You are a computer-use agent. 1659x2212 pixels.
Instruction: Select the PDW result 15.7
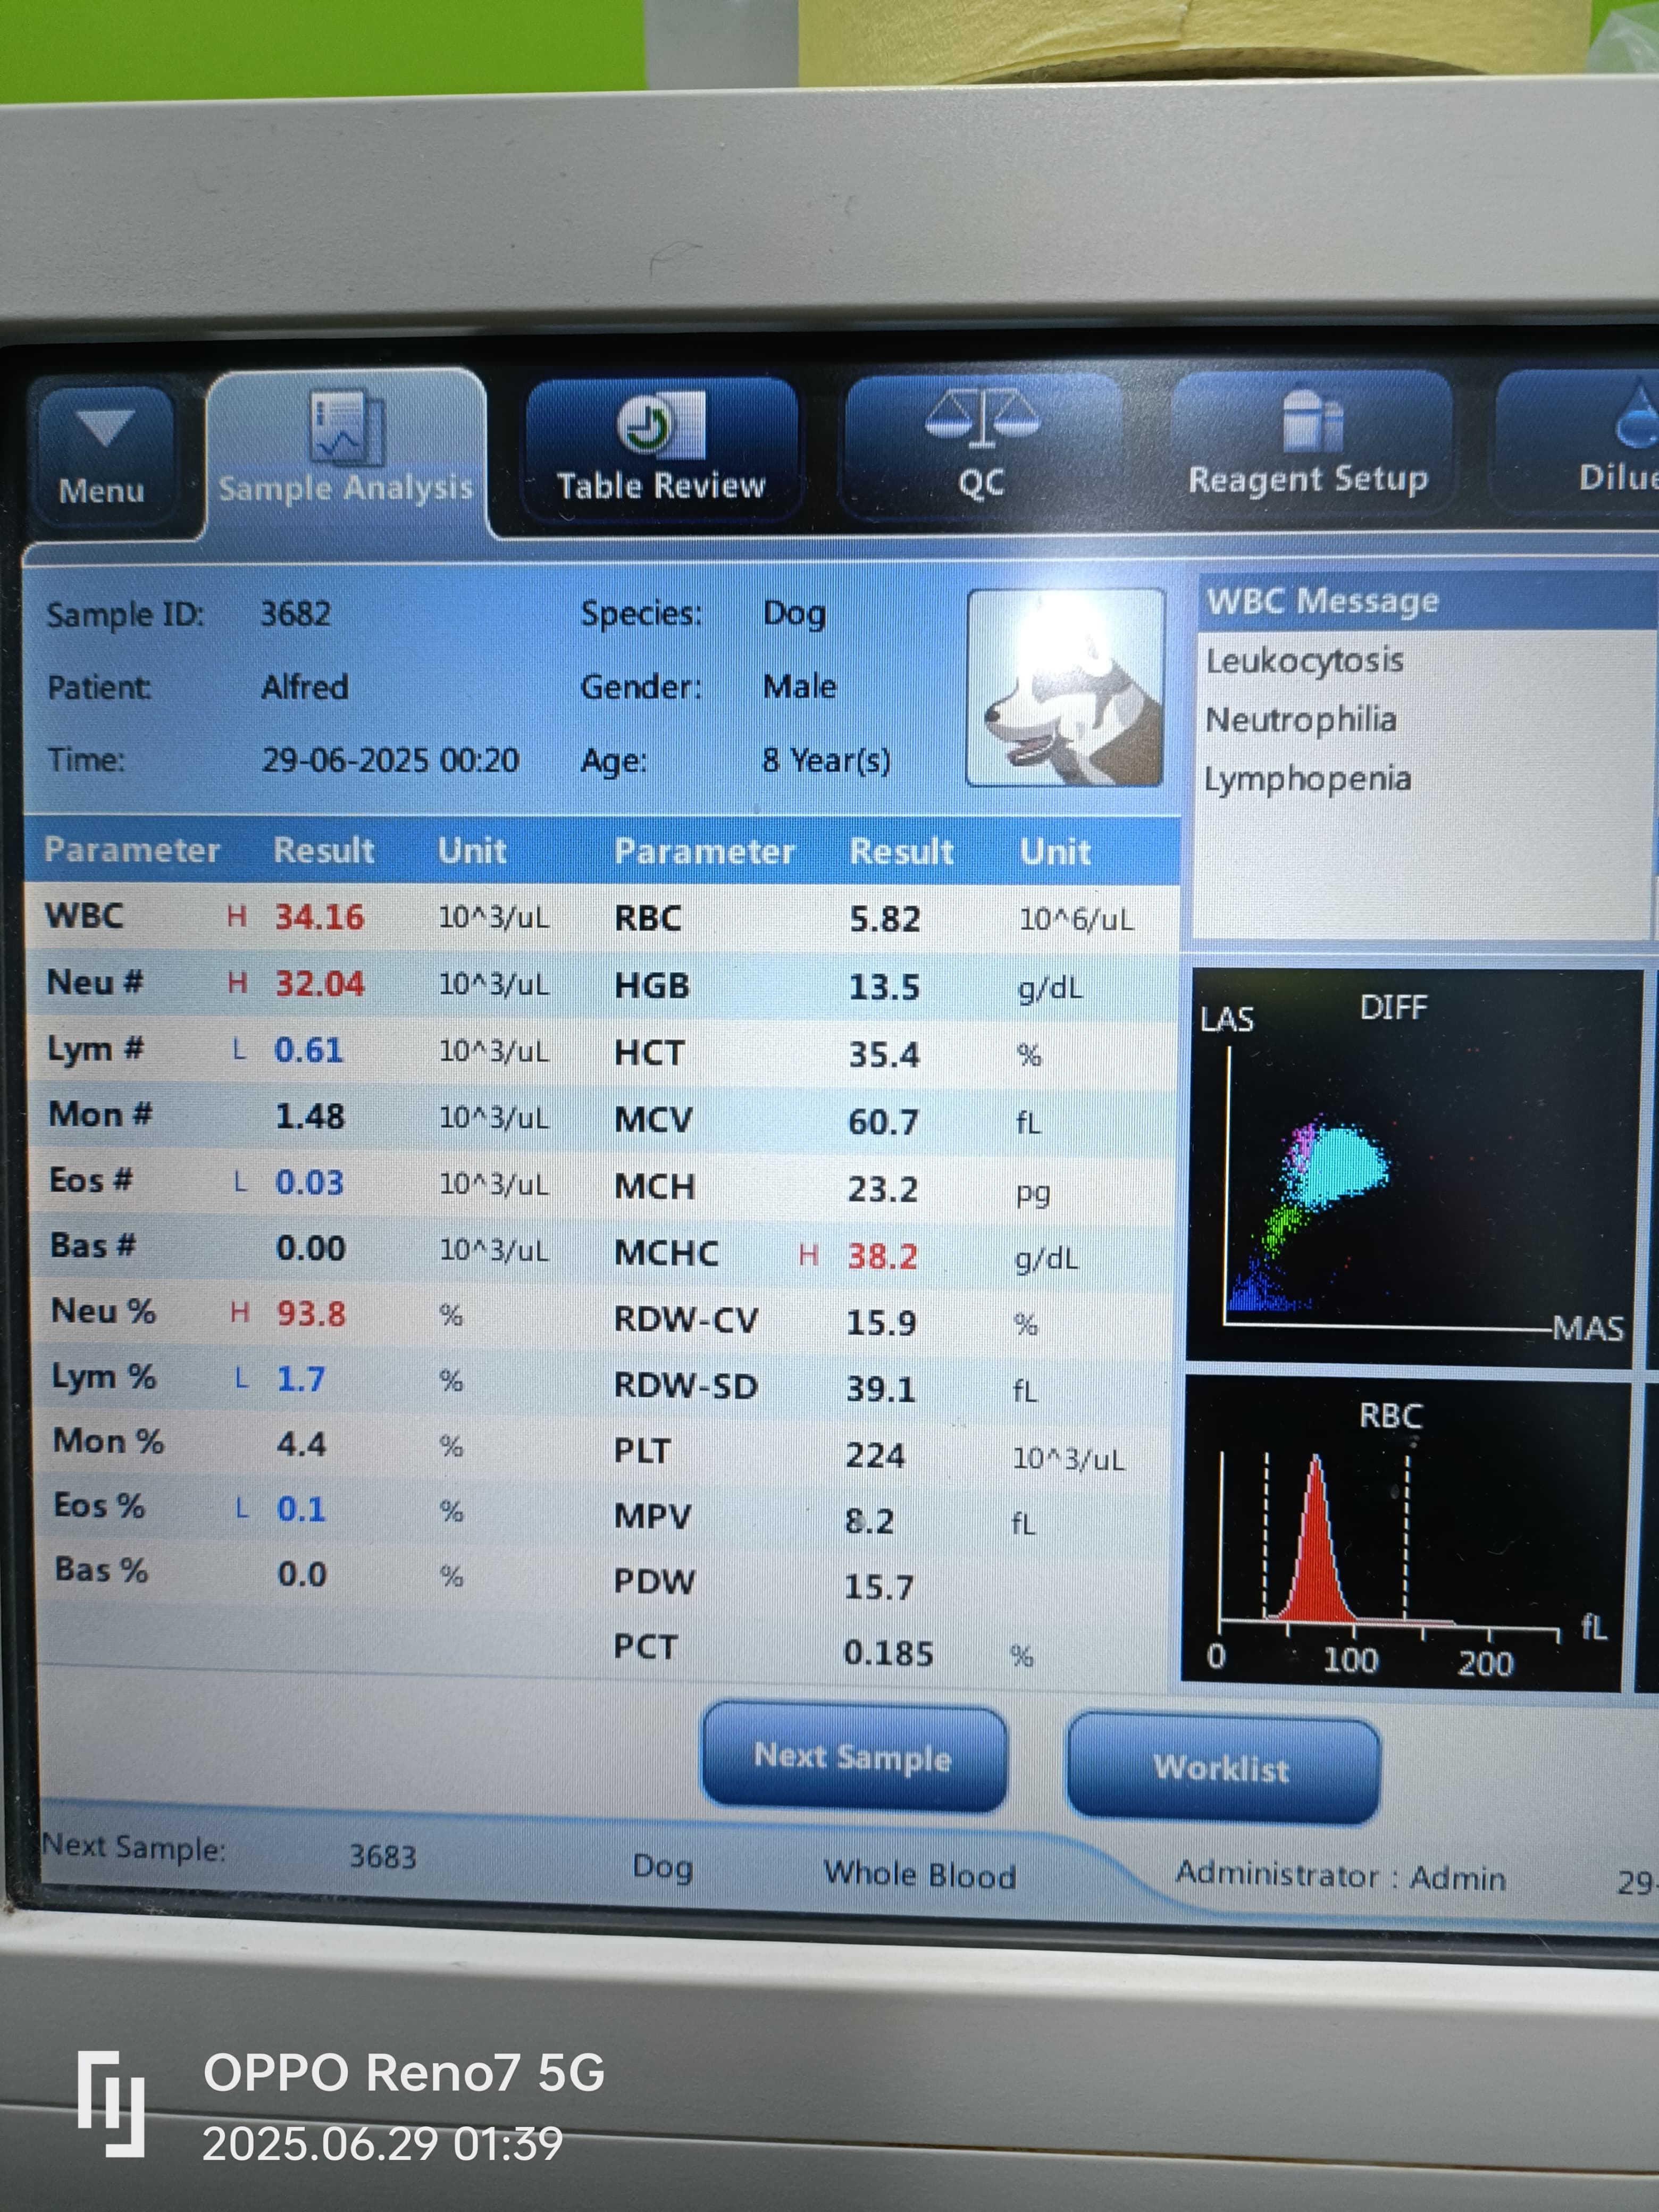coord(879,1587)
